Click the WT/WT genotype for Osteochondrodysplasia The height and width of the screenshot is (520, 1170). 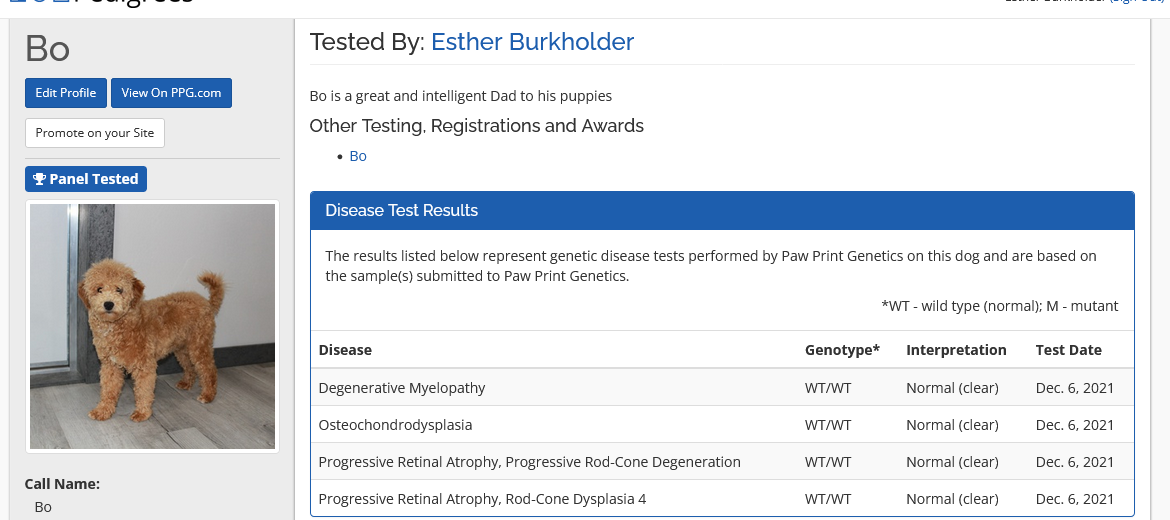(828, 425)
